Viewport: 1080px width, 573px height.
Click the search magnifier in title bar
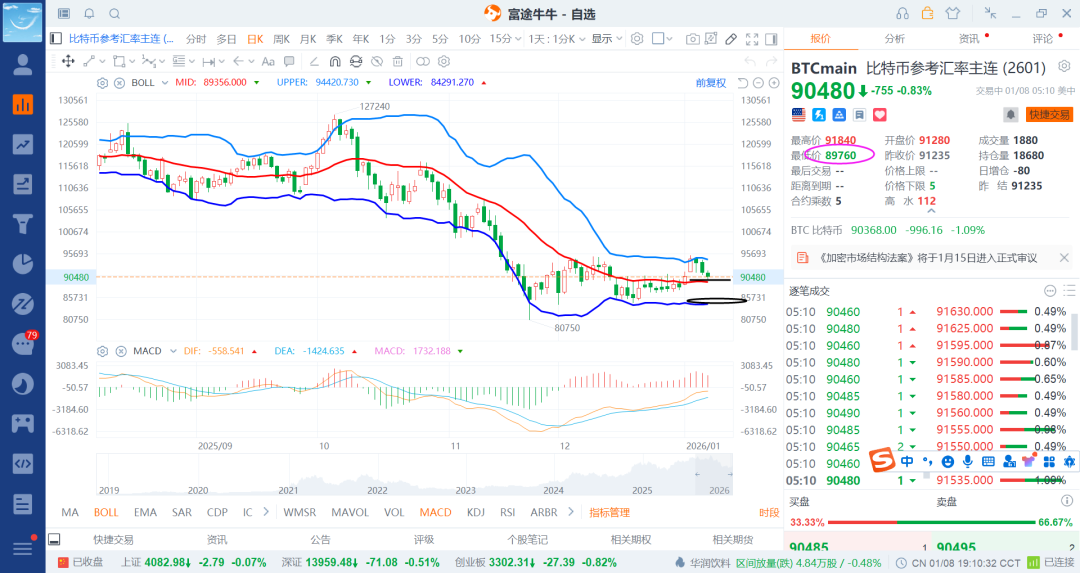click(x=114, y=13)
